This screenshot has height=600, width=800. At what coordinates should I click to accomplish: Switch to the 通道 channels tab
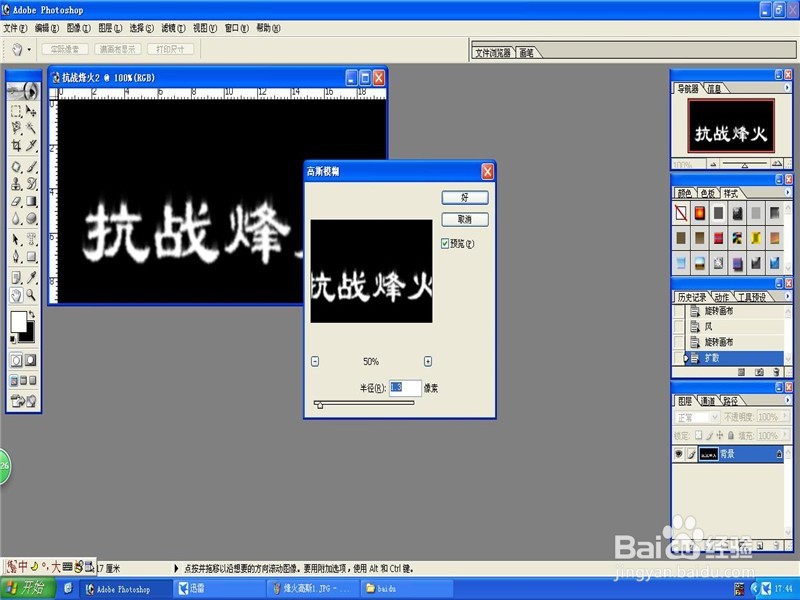pos(708,401)
